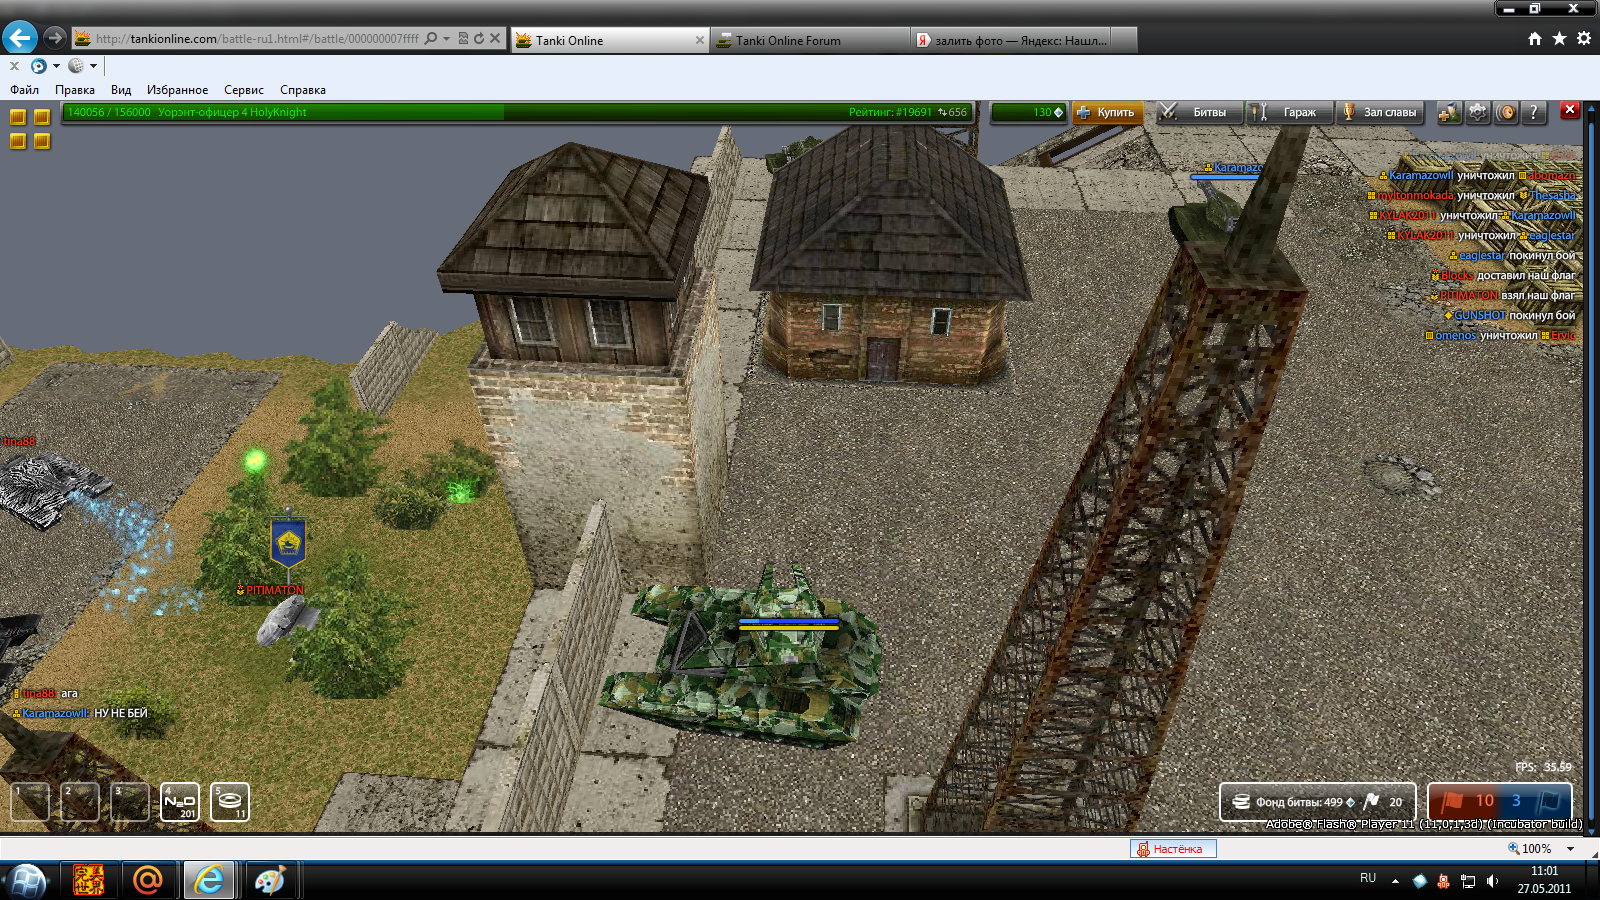Open the system volume speaker icon
The height and width of the screenshot is (900, 1600).
tap(1492, 881)
